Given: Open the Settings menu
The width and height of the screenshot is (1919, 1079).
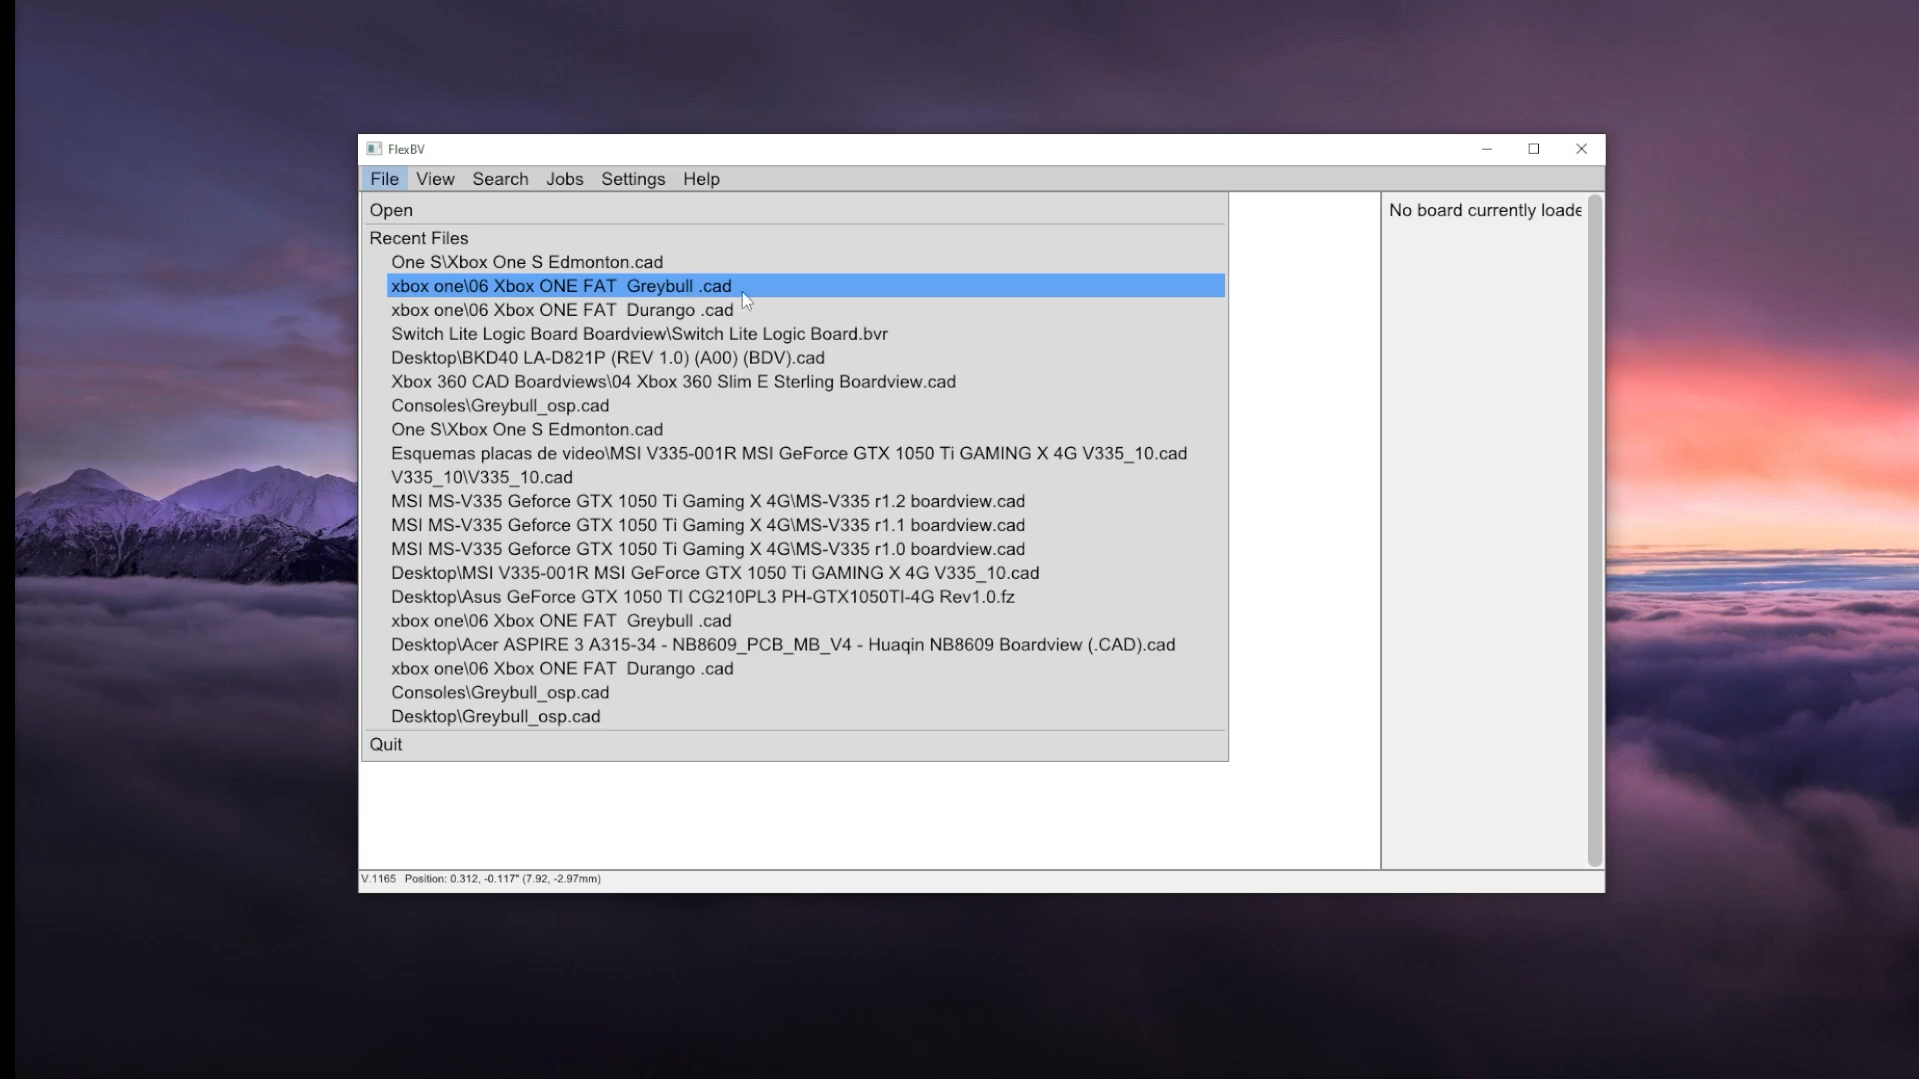Looking at the screenshot, I should pyautogui.click(x=633, y=179).
